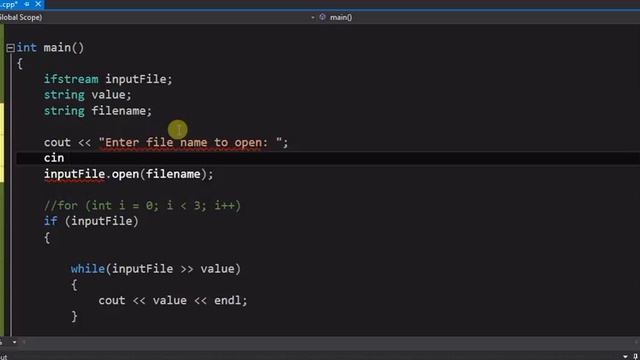Click 'open' in inputFile.open(filename)
640x360 pixels.
tap(125, 175)
